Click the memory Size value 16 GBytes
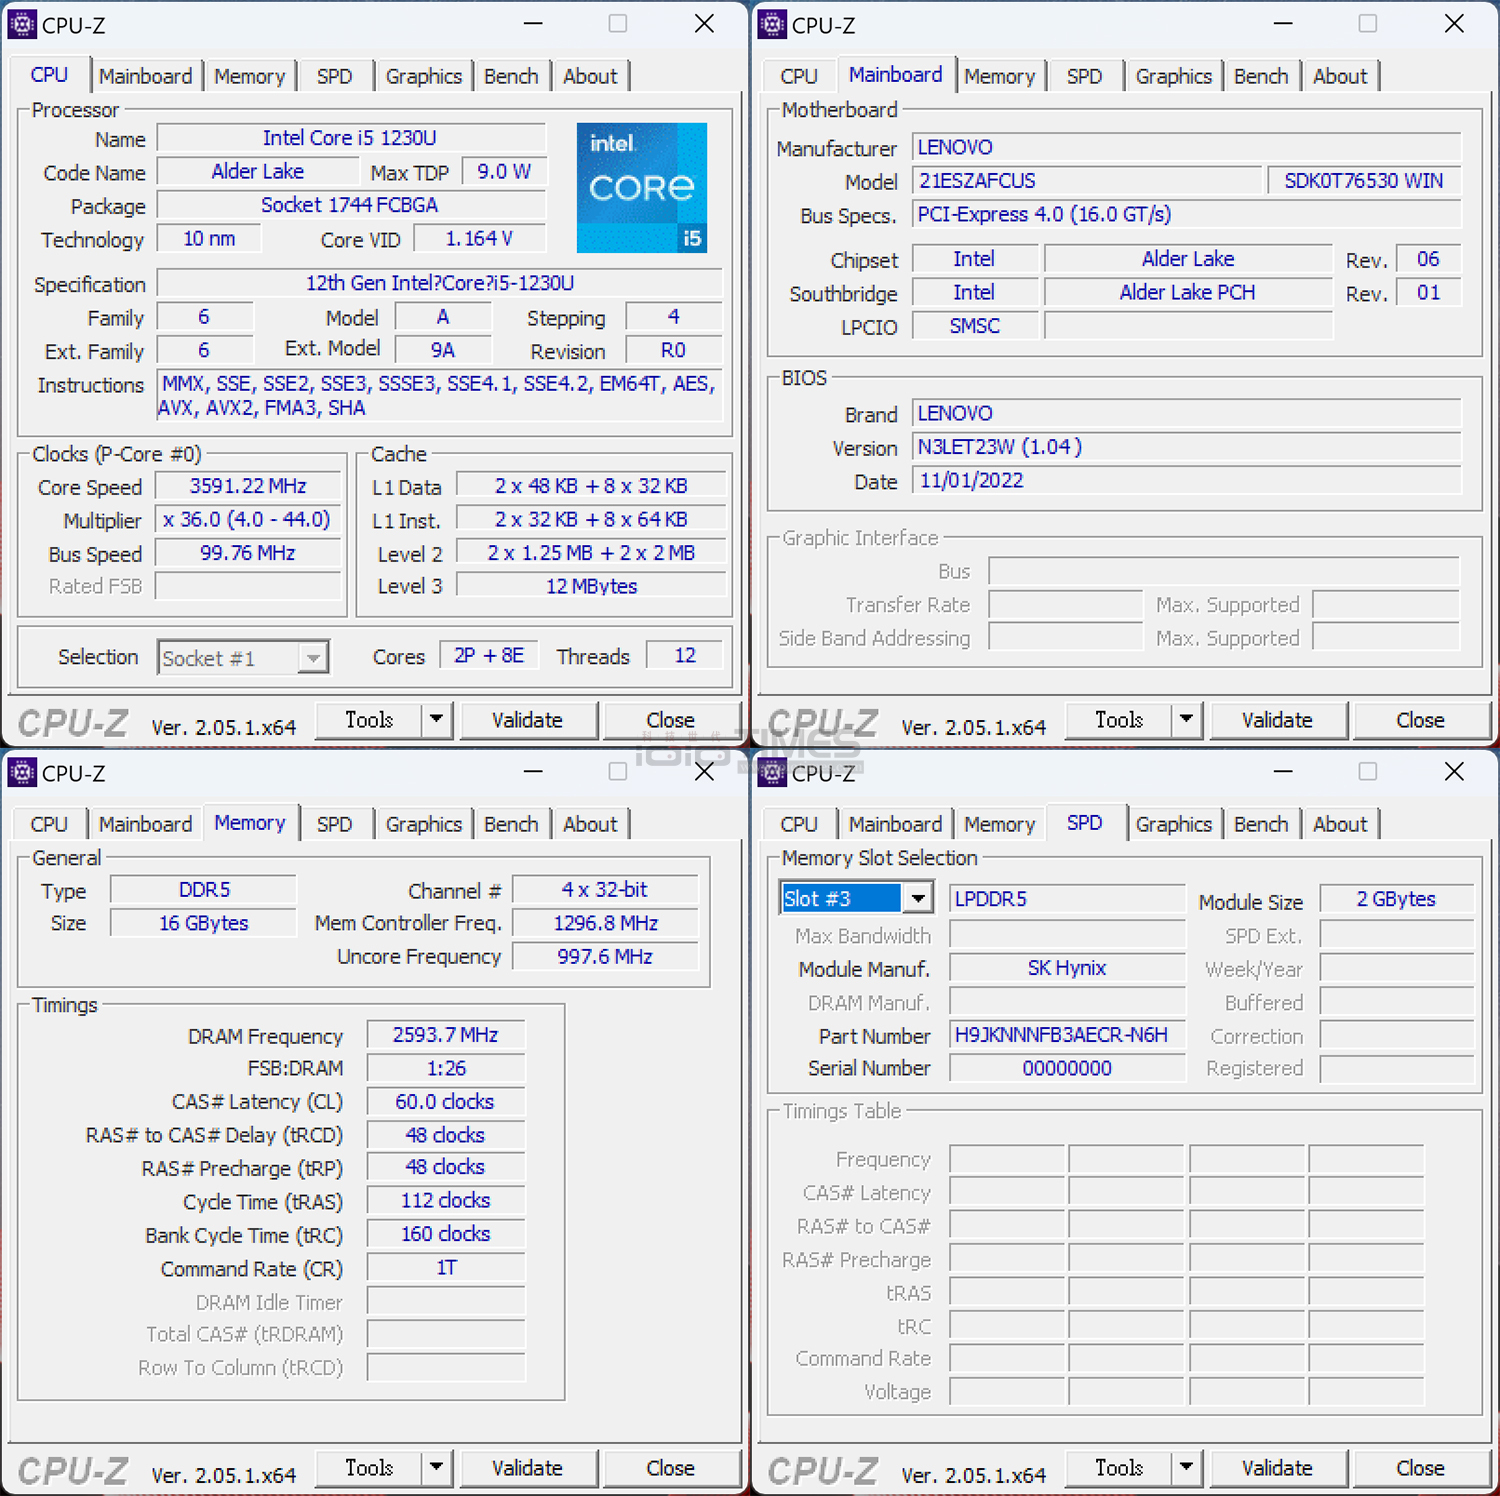 pyautogui.click(x=204, y=923)
